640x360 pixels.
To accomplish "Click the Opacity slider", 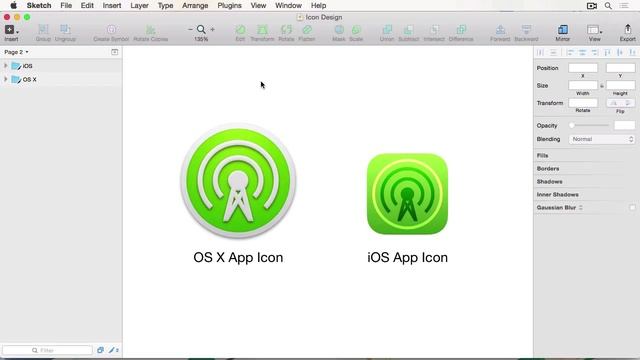I will (590, 125).
